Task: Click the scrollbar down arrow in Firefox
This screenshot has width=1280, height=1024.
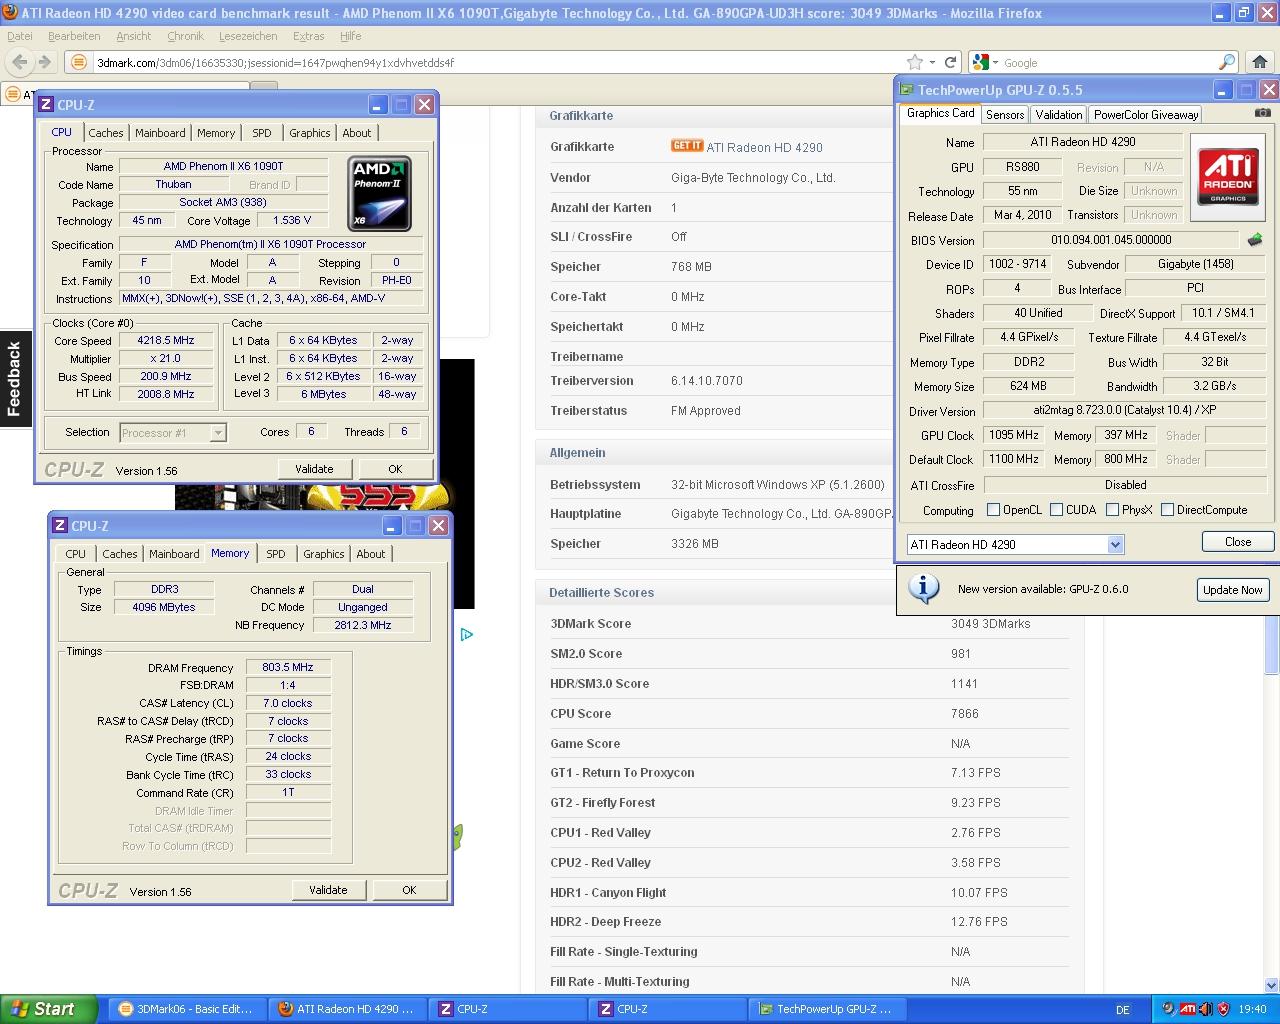Action: coord(1272,984)
